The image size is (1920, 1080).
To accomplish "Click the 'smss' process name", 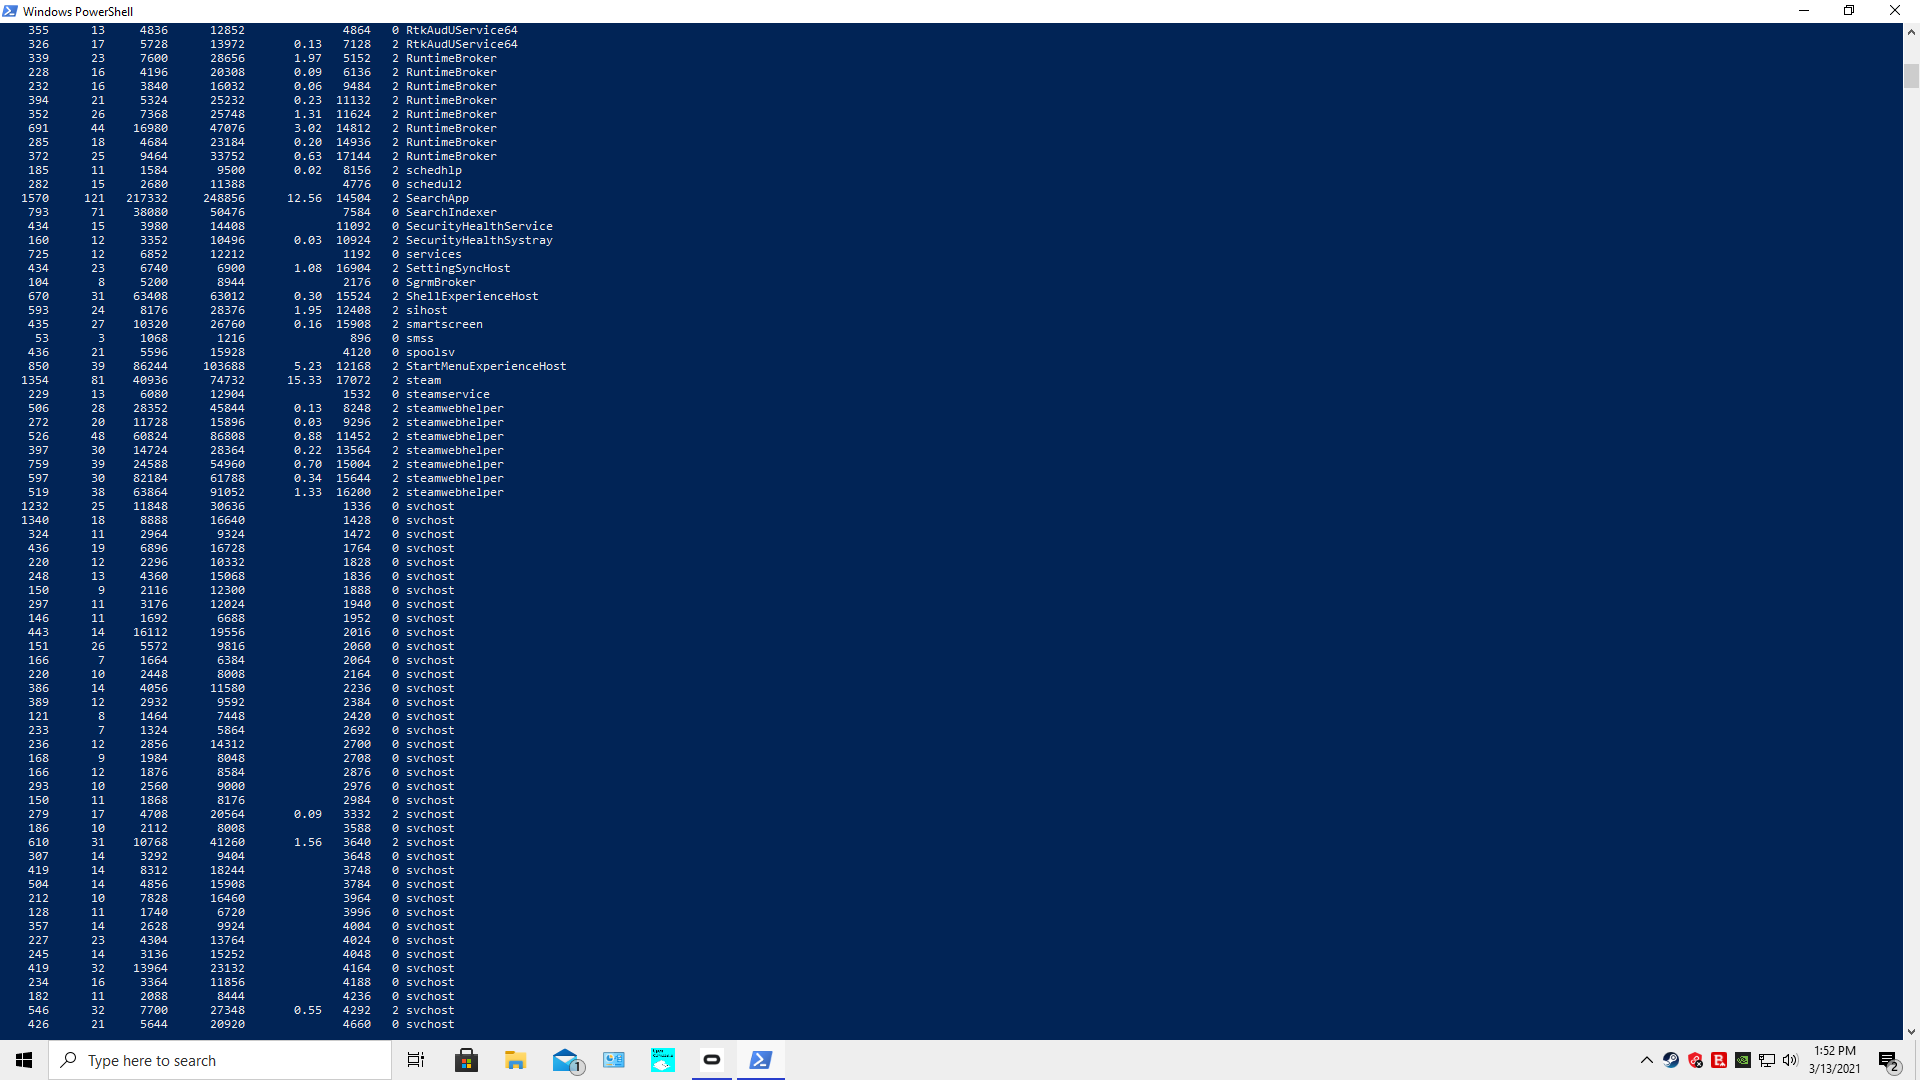I will [x=420, y=338].
